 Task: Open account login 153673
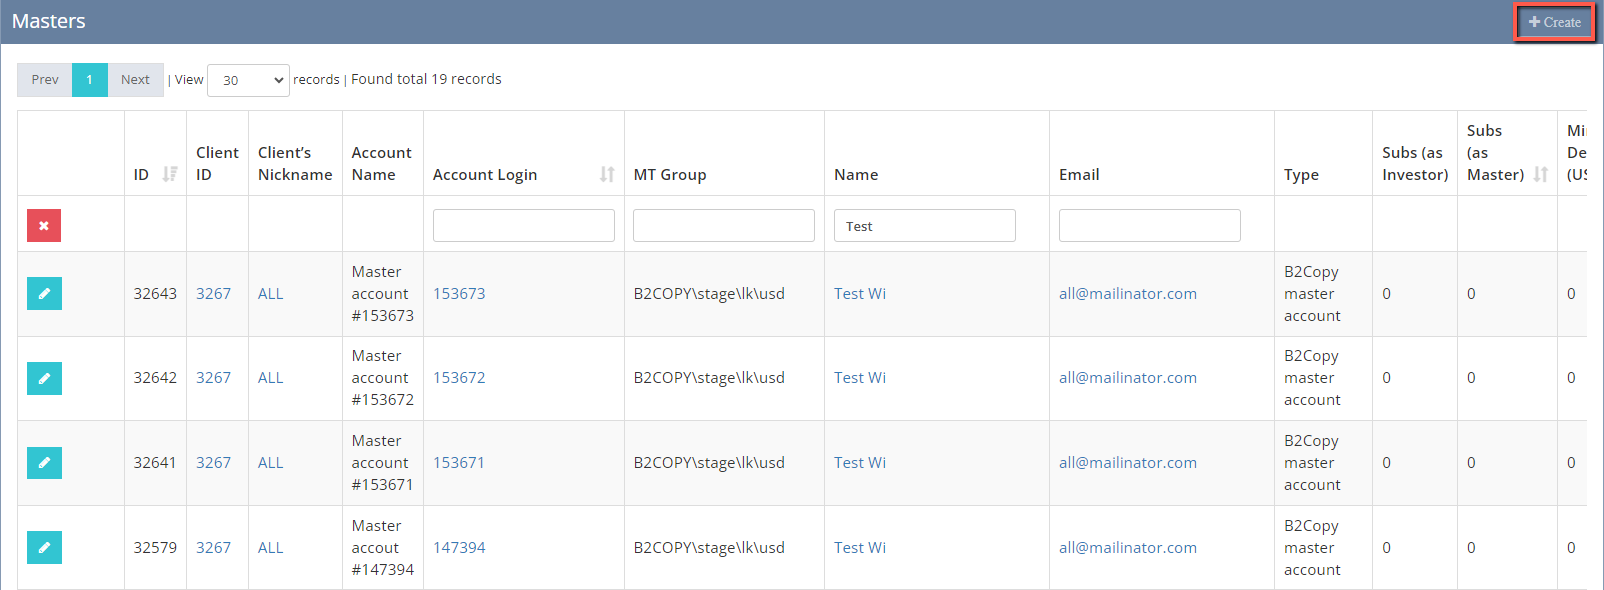tap(459, 293)
